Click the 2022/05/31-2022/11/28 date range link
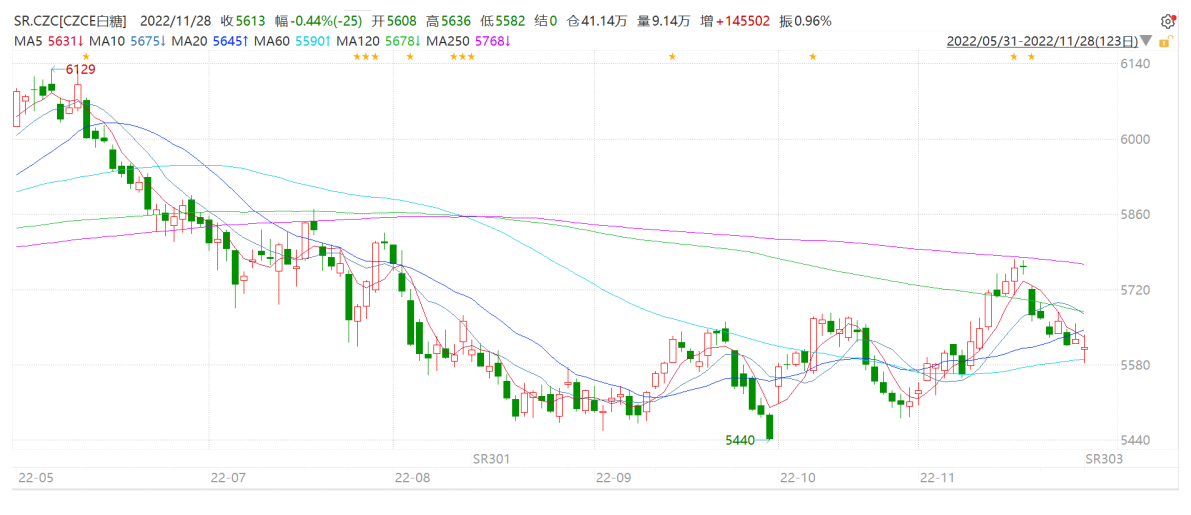The width and height of the screenshot is (1191, 515). point(1041,41)
